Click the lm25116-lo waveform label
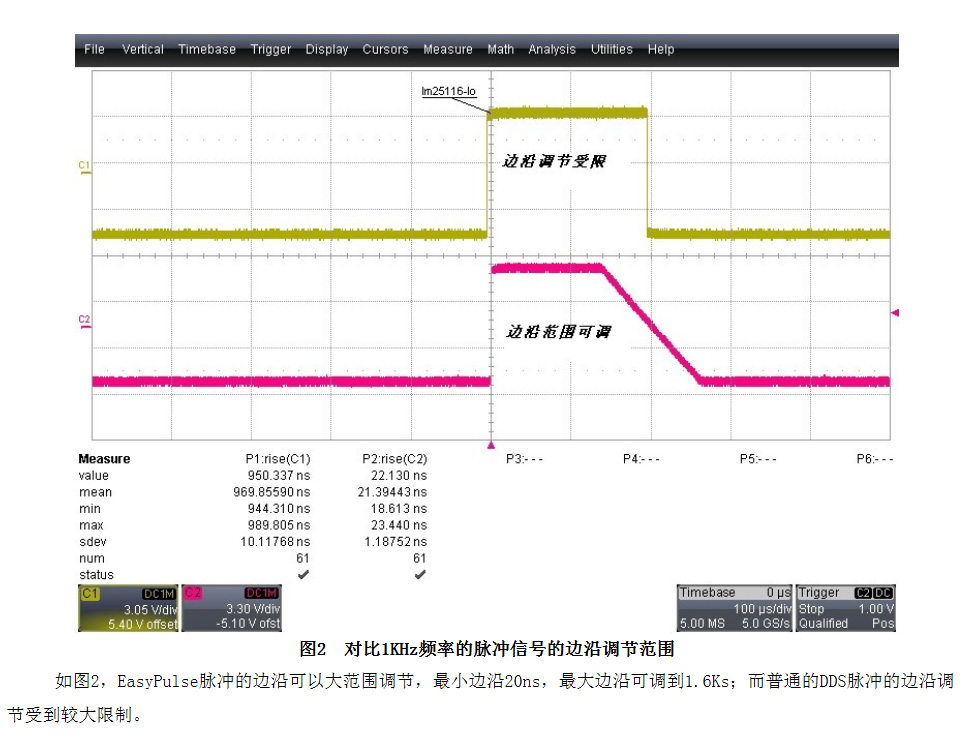 click(449, 91)
